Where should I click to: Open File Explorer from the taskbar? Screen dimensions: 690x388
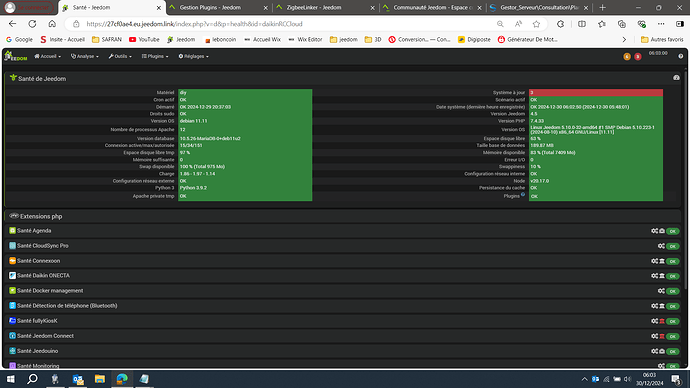100,379
